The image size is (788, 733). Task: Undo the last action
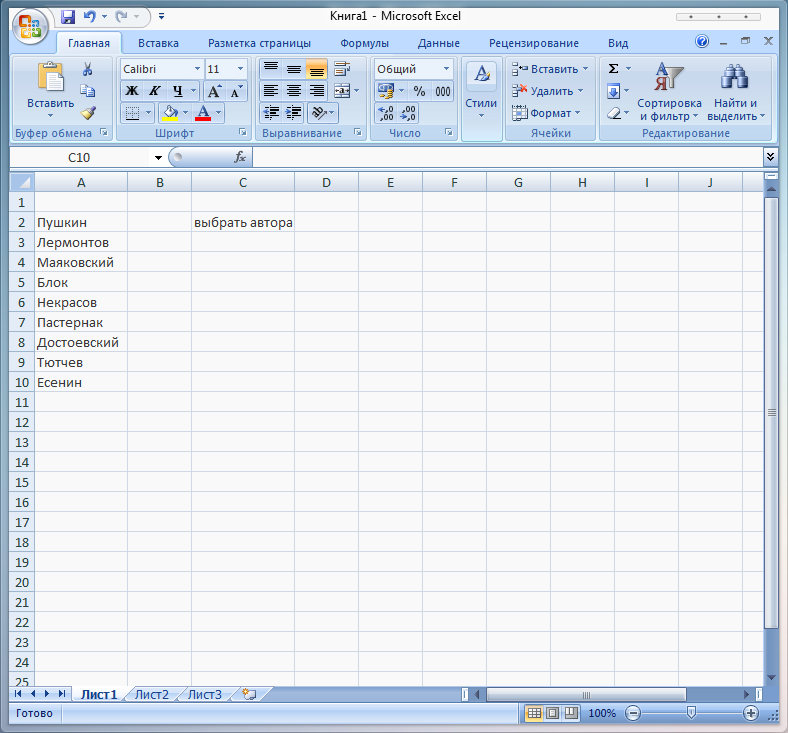pyautogui.click(x=89, y=17)
